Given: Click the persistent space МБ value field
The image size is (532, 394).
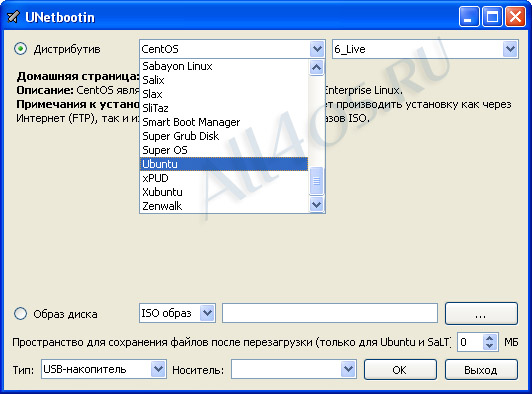Looking at the screenshot, I should coord(471,342).
